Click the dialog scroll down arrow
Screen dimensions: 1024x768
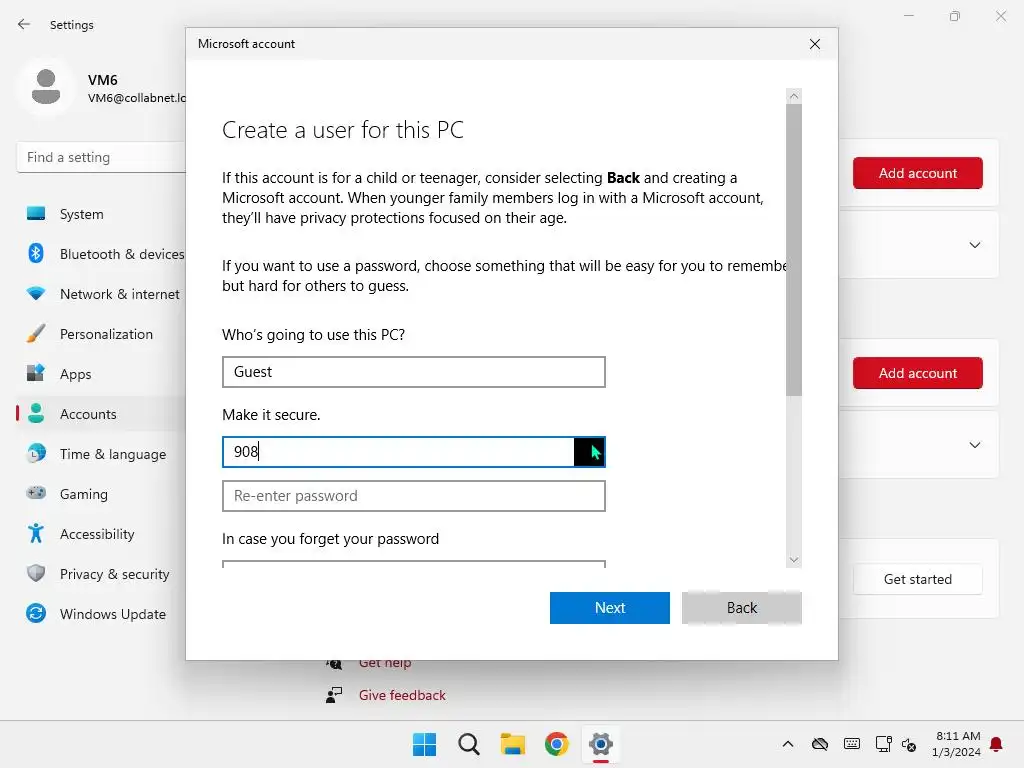click(x=793, y=560)
